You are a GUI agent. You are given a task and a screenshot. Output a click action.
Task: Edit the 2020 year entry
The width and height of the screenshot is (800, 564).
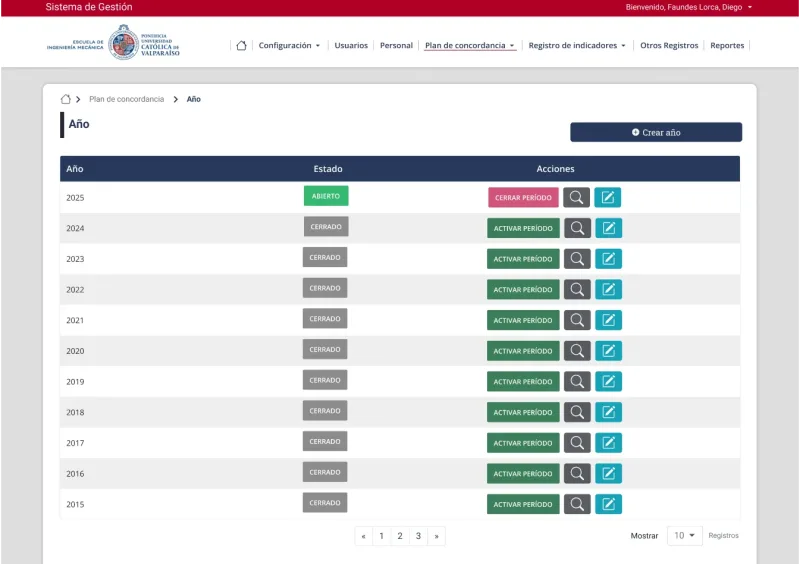(609, 351)
